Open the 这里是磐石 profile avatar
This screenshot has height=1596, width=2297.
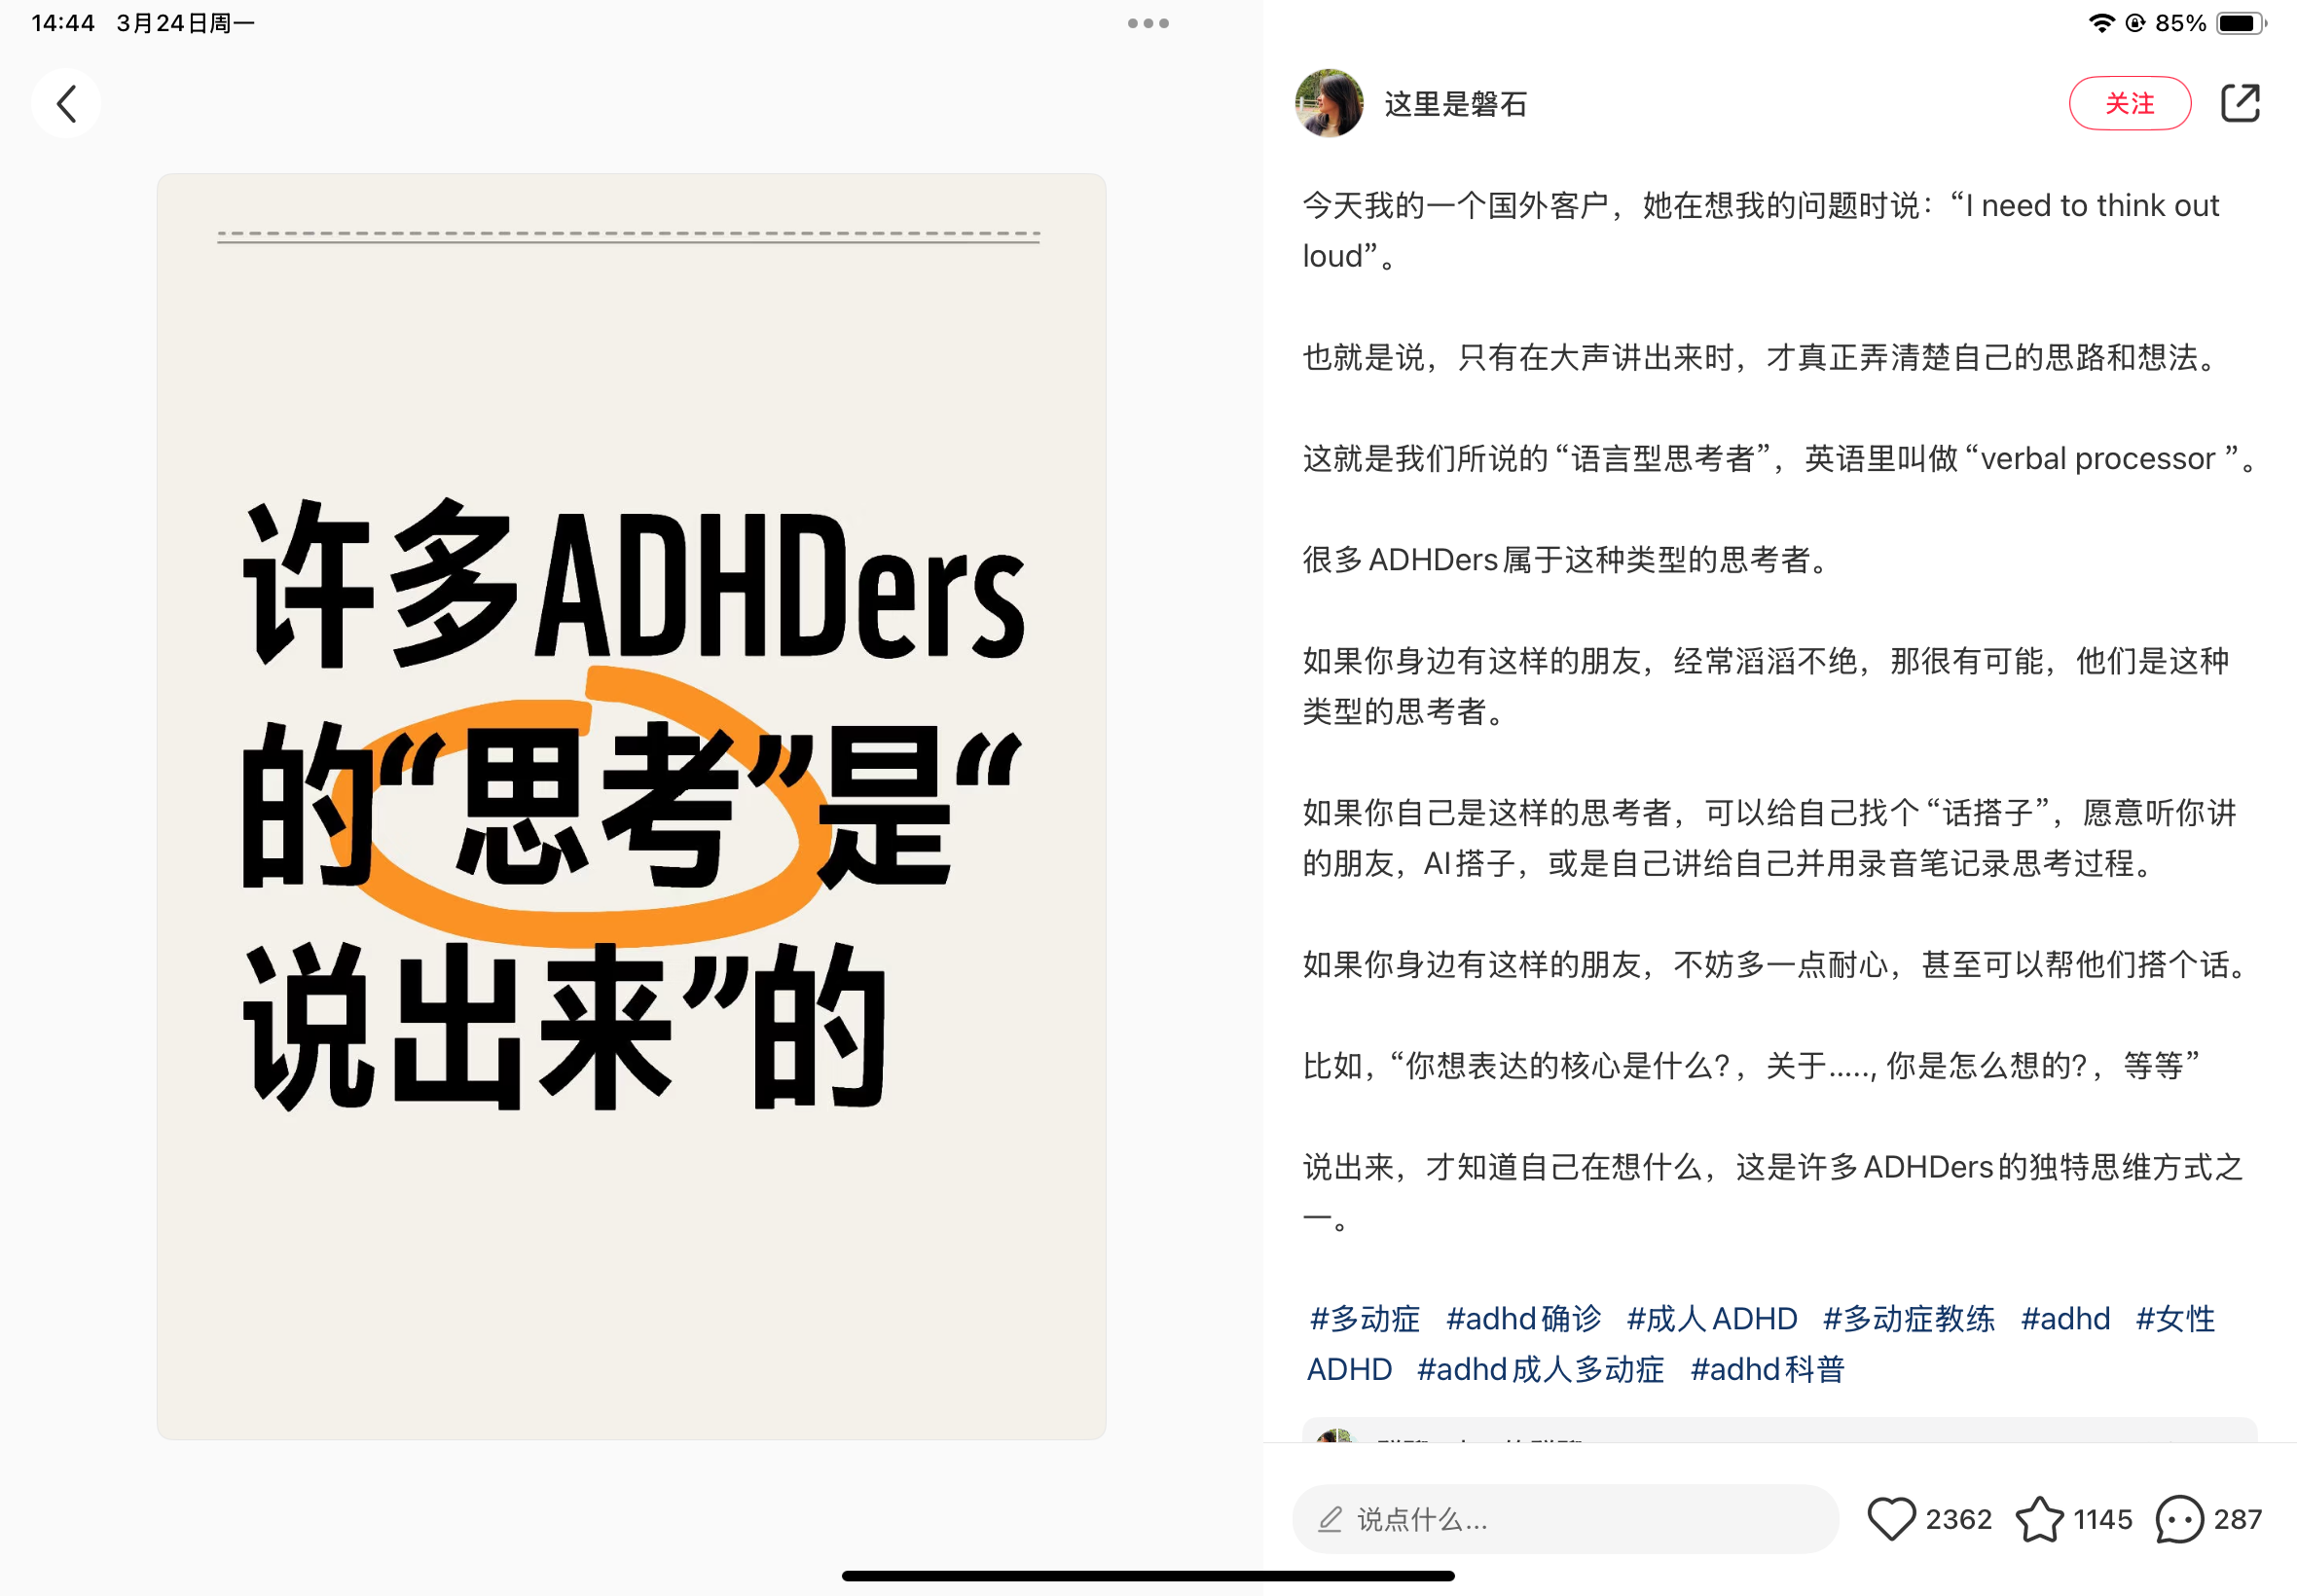1328,103
